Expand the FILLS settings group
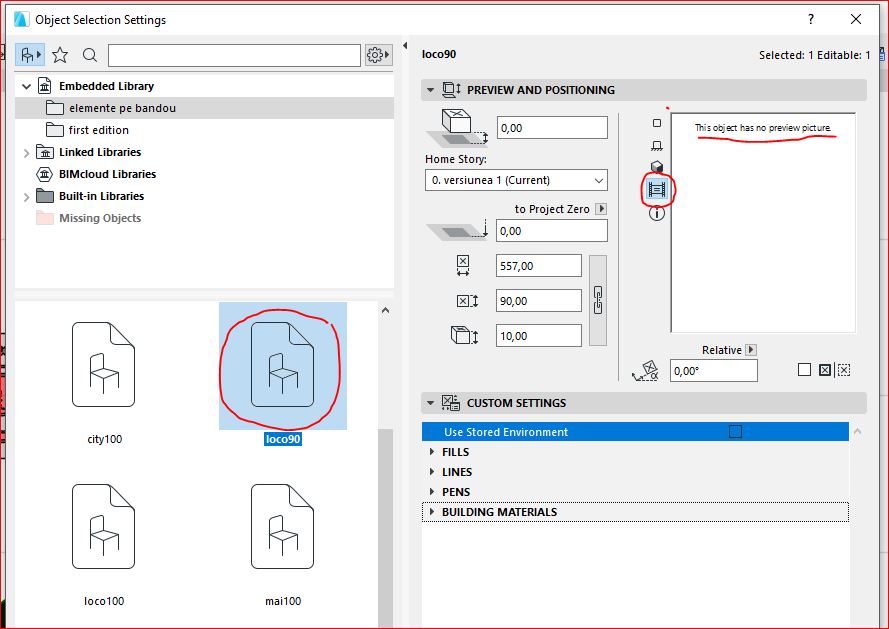Image resolution: width=889 pixels, height=629 pixels. point(432,452)
